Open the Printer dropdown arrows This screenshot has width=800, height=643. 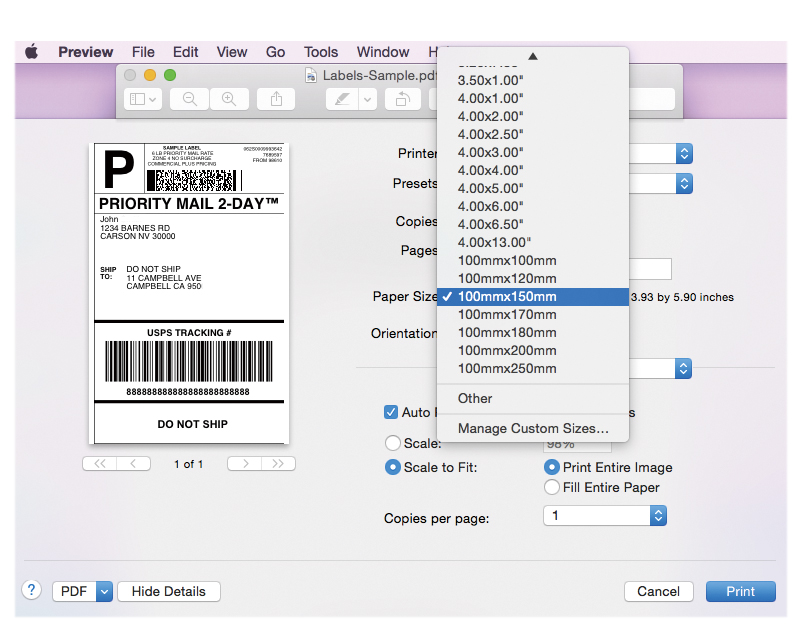pyautogui.click(x=684, y=154)
